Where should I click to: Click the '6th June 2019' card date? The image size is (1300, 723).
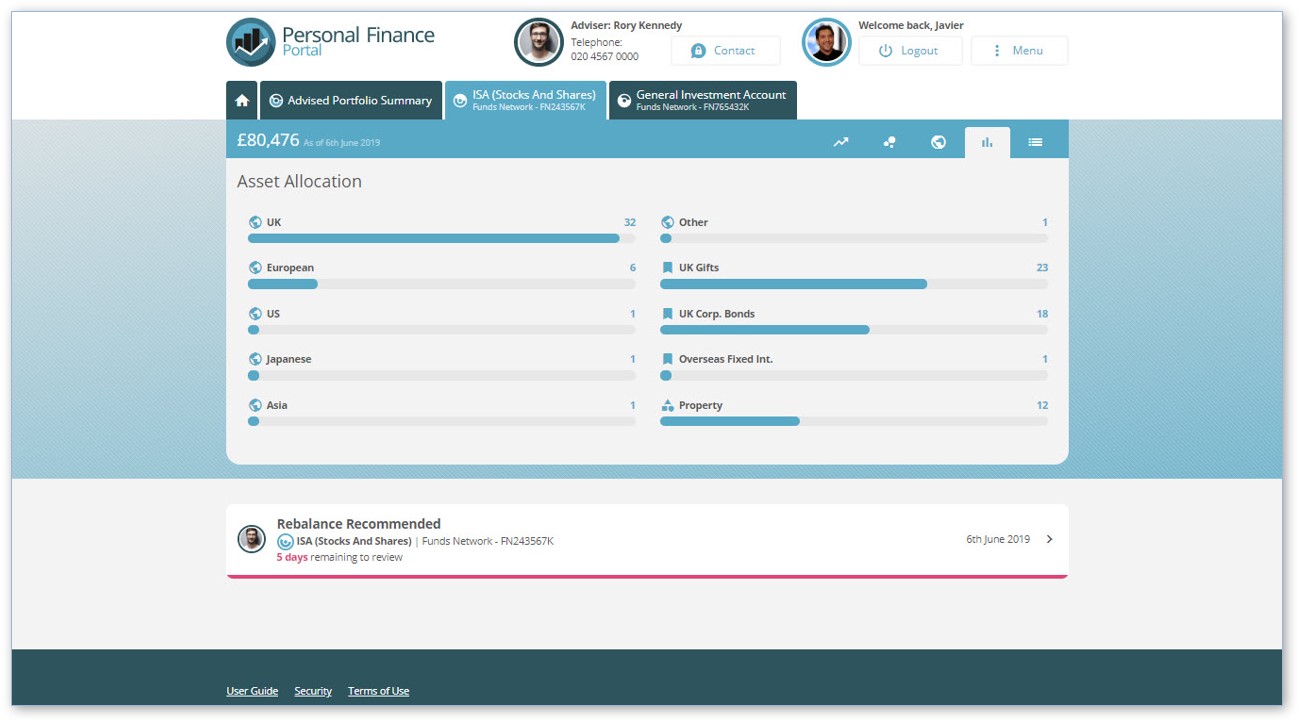(998, 539)
